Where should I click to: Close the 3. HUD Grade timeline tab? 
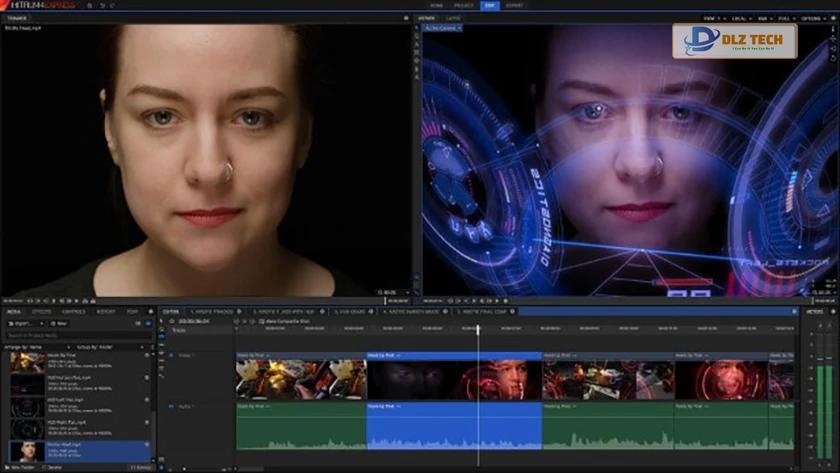[x=371, y=311]
